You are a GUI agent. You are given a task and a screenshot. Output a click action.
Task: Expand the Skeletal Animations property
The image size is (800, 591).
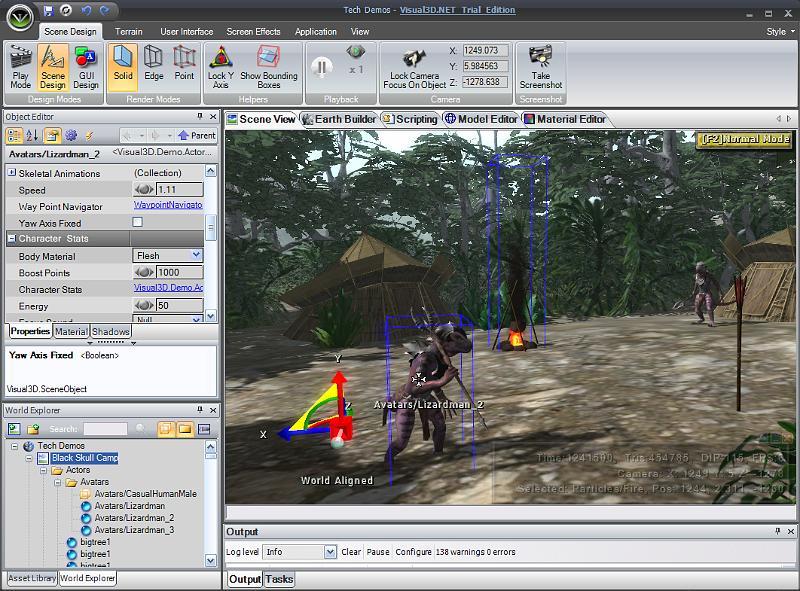click(11, 173)
